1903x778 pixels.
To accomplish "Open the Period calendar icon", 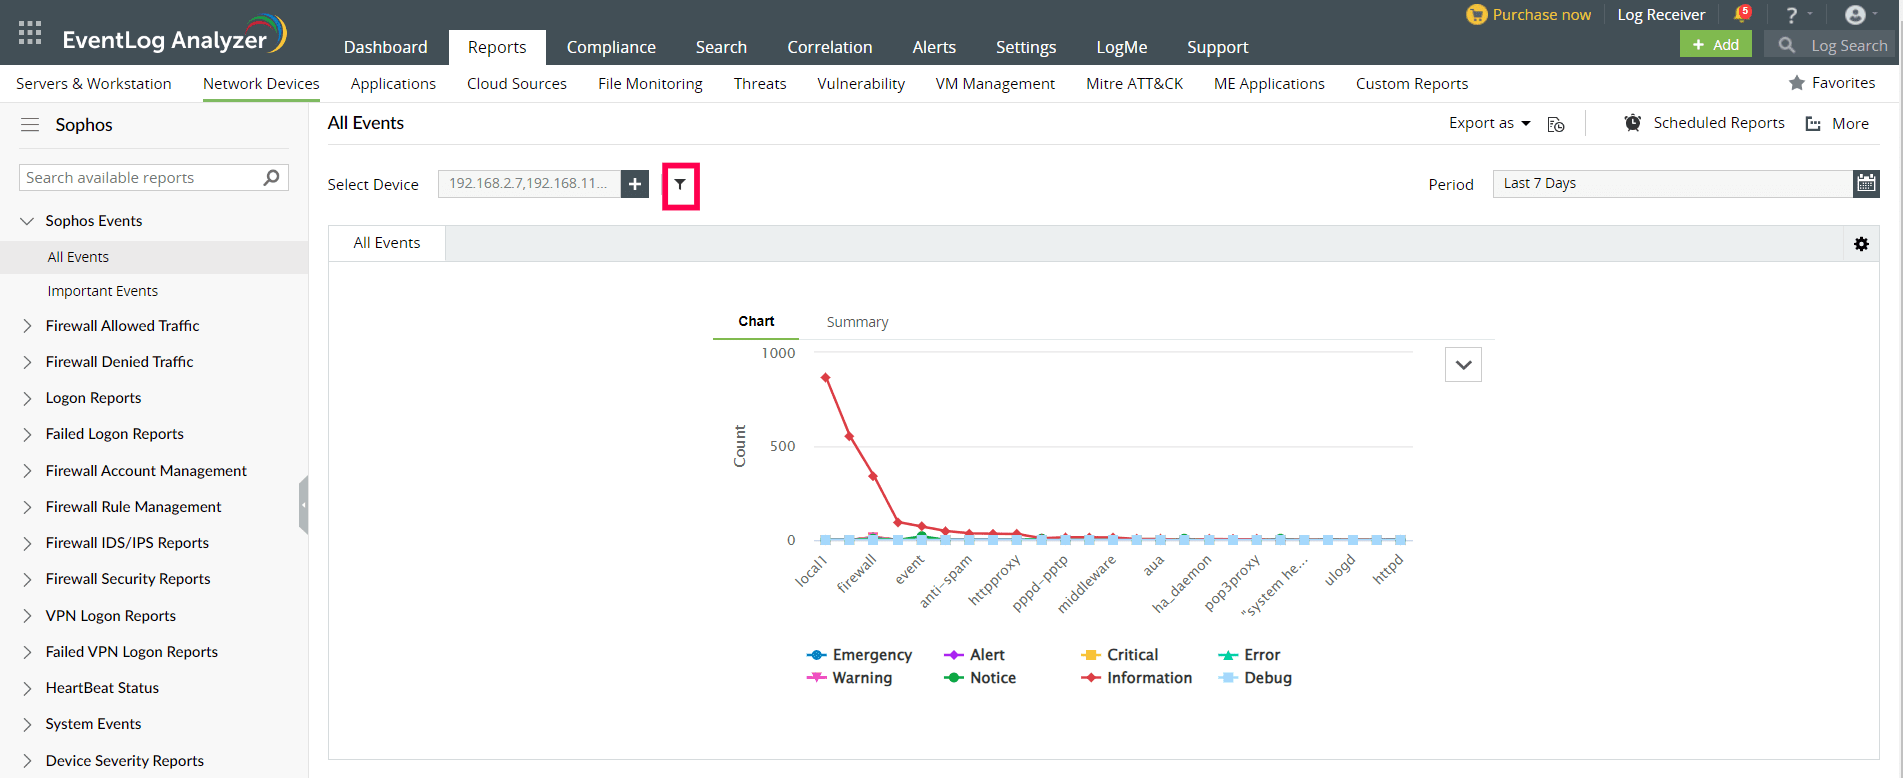I will (1866, 183).
